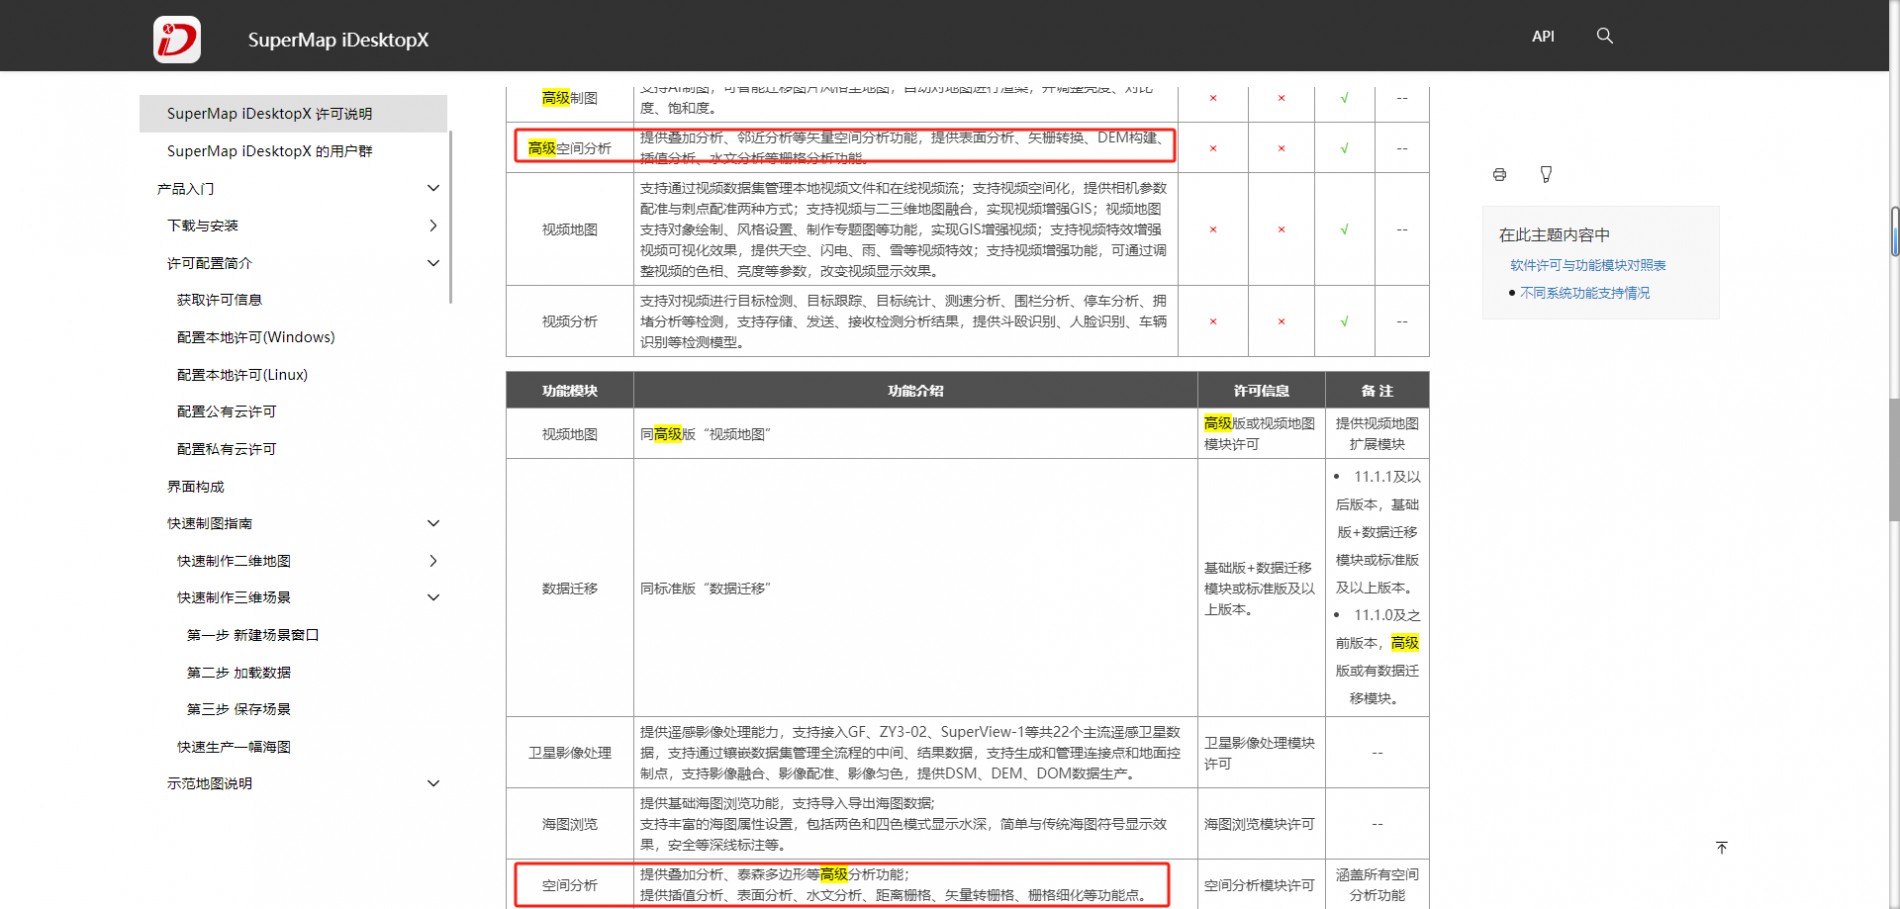This screenshot has height=909, width=1900.
Task: Expand the 快速制作二维地图 arrow
Action: click(433, 561)
